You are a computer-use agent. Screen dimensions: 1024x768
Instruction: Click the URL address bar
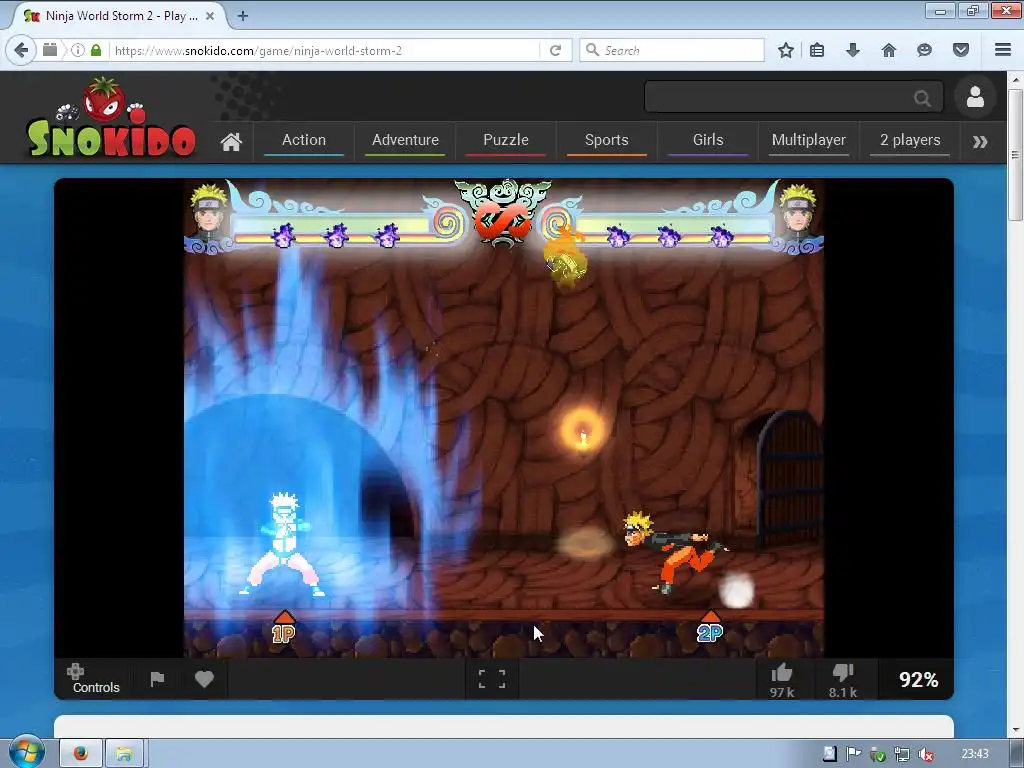(327, 50)
